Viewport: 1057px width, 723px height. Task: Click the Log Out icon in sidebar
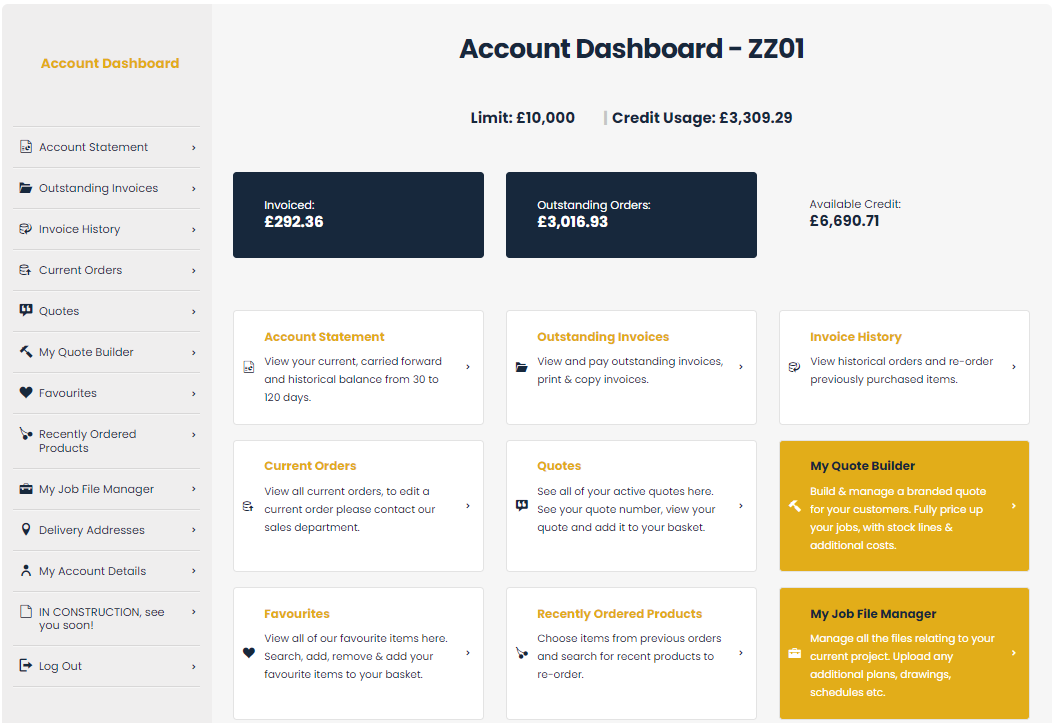tap(26, 666)
